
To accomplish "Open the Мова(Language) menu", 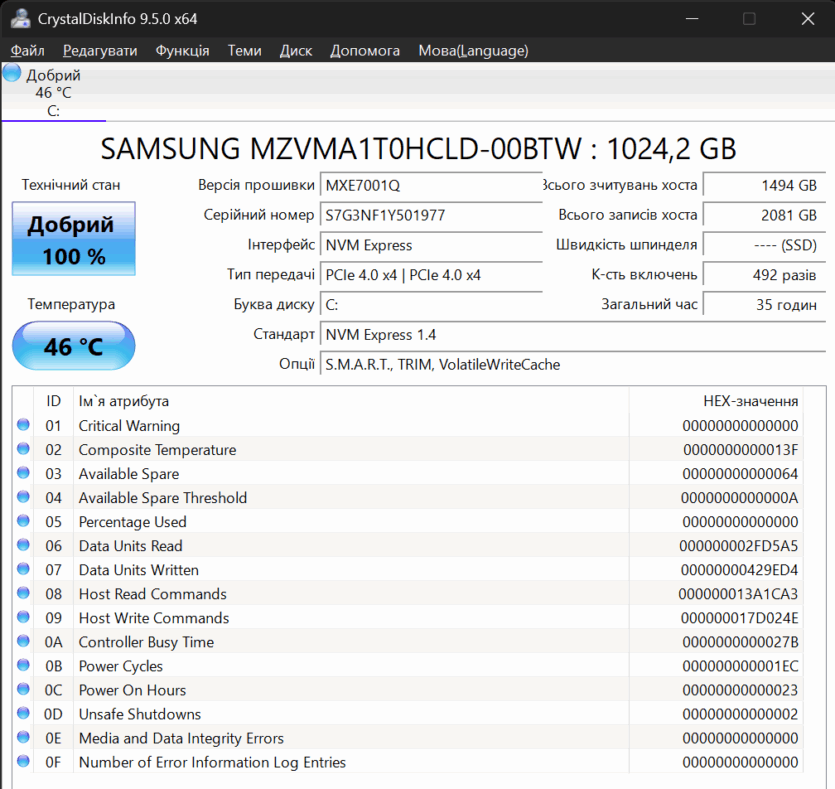I will (473, 50).
